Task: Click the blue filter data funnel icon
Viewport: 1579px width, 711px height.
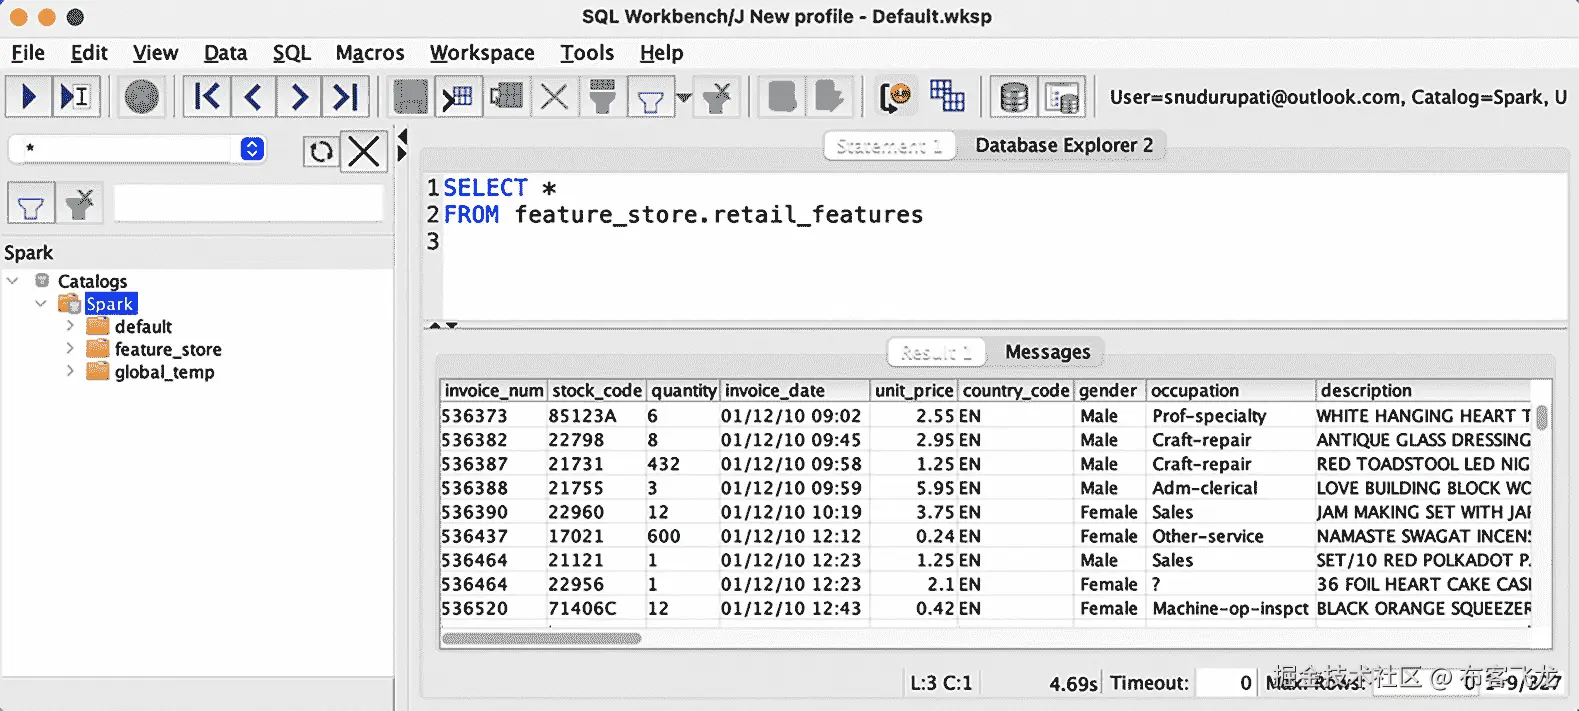Action: click(x=651, y=97)
